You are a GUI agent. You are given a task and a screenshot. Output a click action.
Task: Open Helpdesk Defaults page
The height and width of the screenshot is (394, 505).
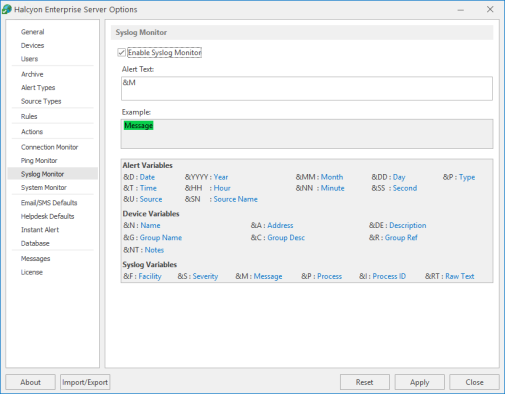(47, 216)
